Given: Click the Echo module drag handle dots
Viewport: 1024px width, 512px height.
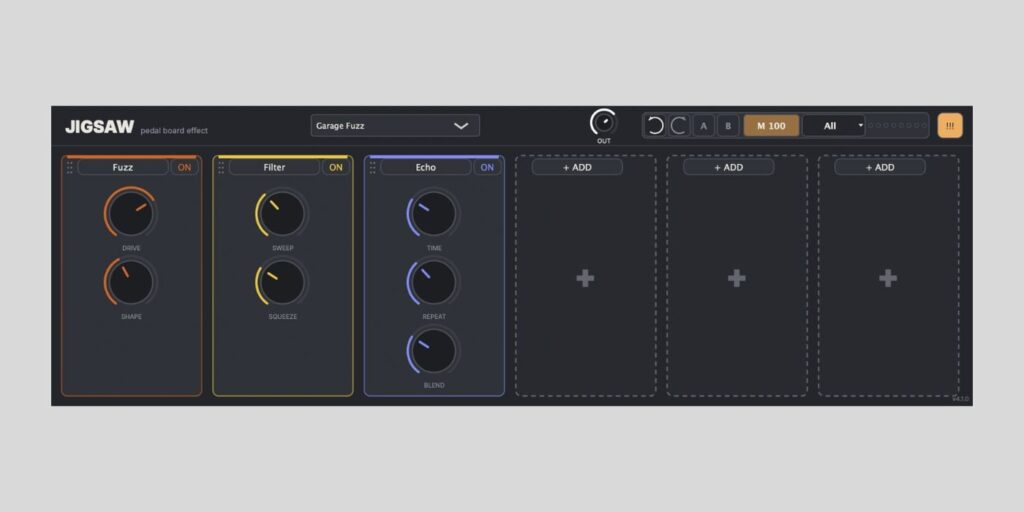Looking at the screenshot, I should pyautogui.click(x=373, y=168).
